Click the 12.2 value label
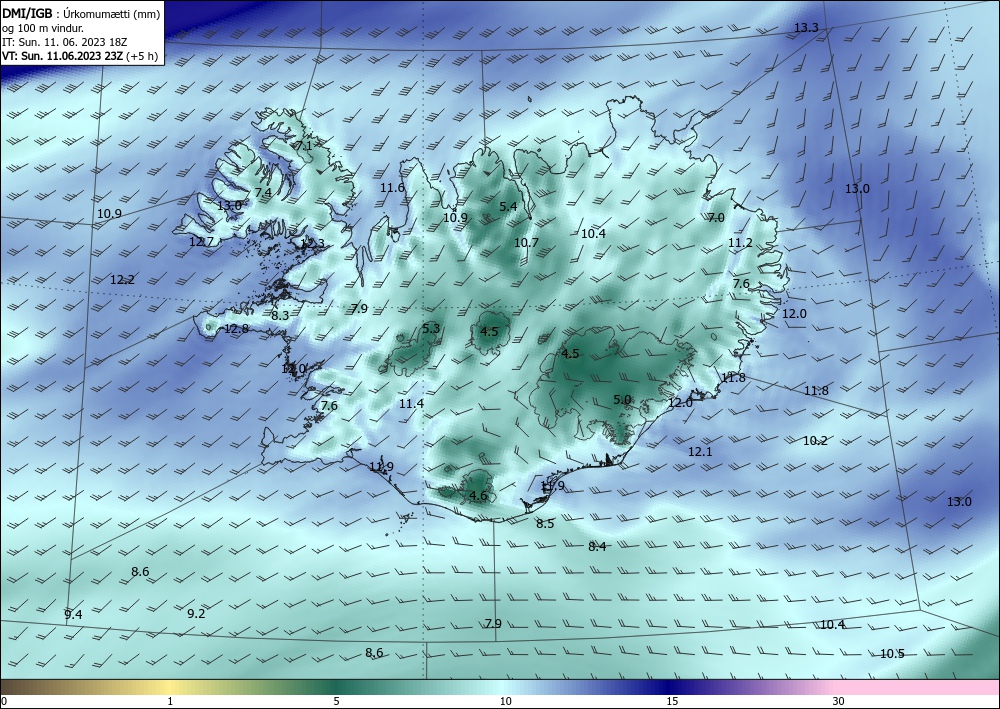 tap(122, 279)
